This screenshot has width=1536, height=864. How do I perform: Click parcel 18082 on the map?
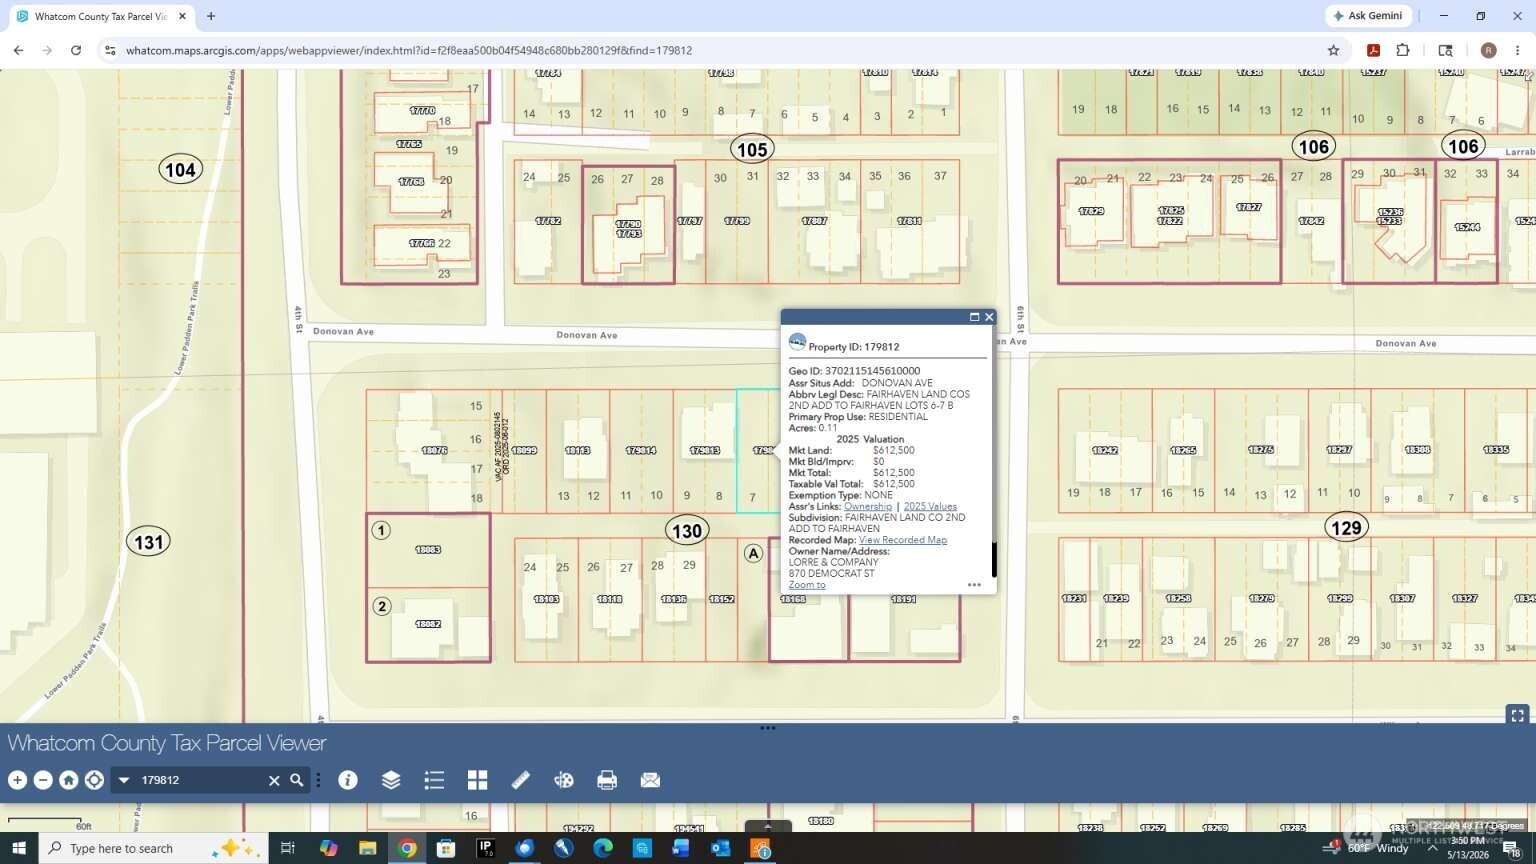pyautogui.click(x=427, y=623)
